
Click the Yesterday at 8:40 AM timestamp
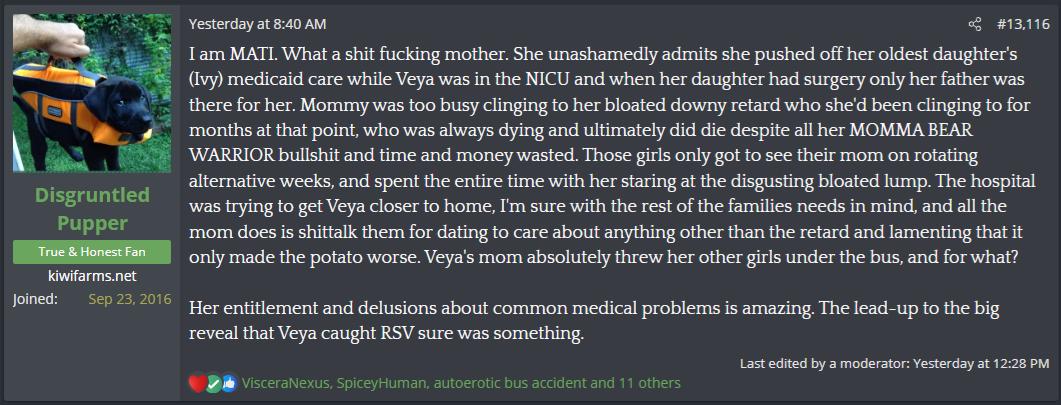point(257,24)
